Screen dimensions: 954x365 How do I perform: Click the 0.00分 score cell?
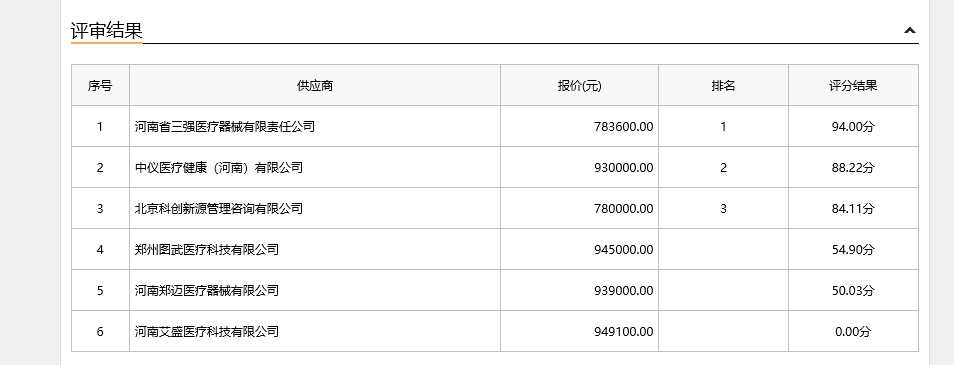[x=853, y=332]
